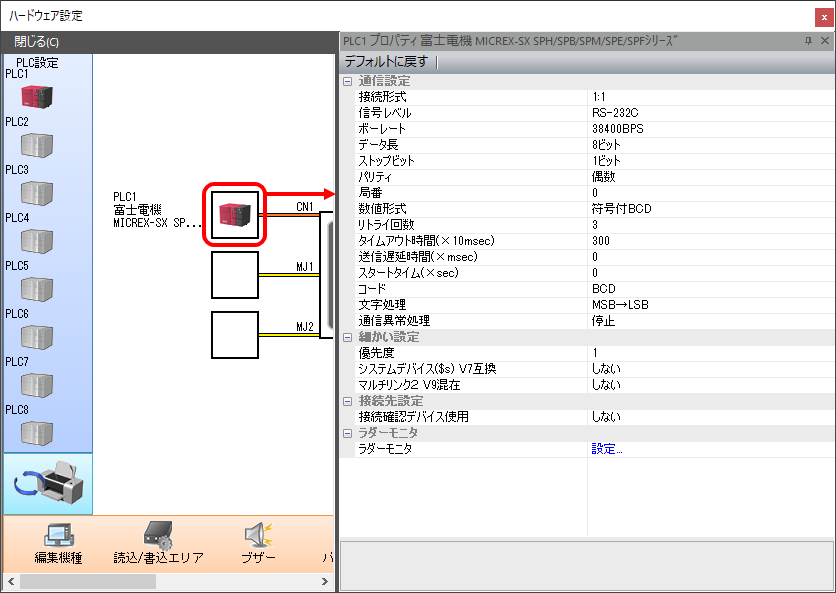Viewport: 836px width, 593px height.
Task: Collapse the 通信設定 section
Action: point(347,81)
